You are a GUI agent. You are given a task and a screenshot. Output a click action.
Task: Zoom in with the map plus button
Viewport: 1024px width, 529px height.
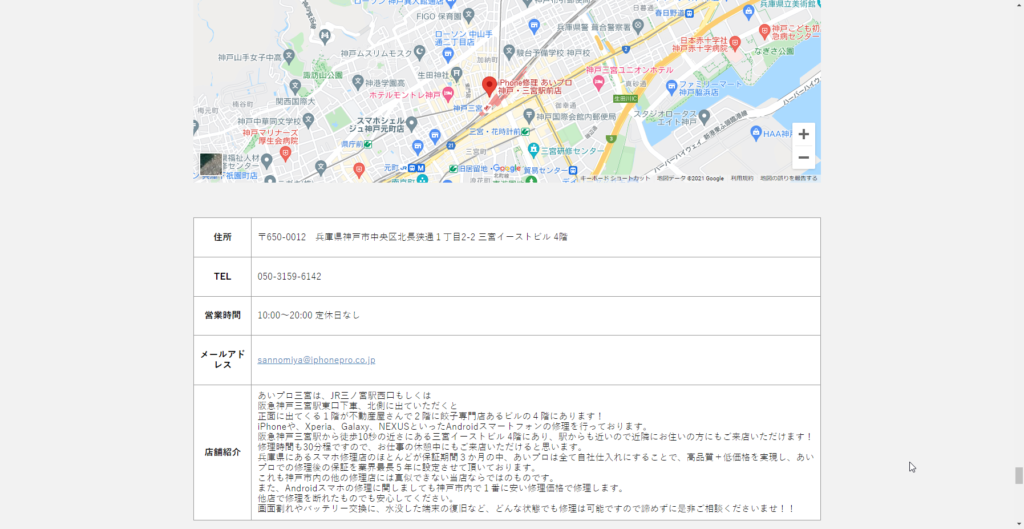point(803,135)
